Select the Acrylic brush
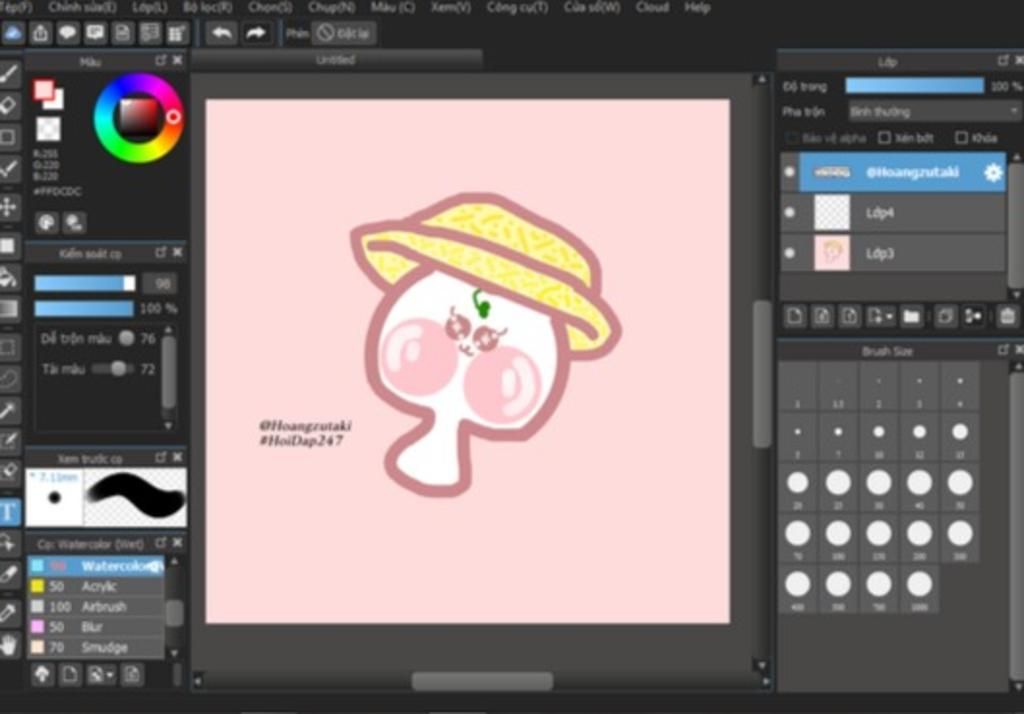1024x714 pixels. (x=95, y=586)
